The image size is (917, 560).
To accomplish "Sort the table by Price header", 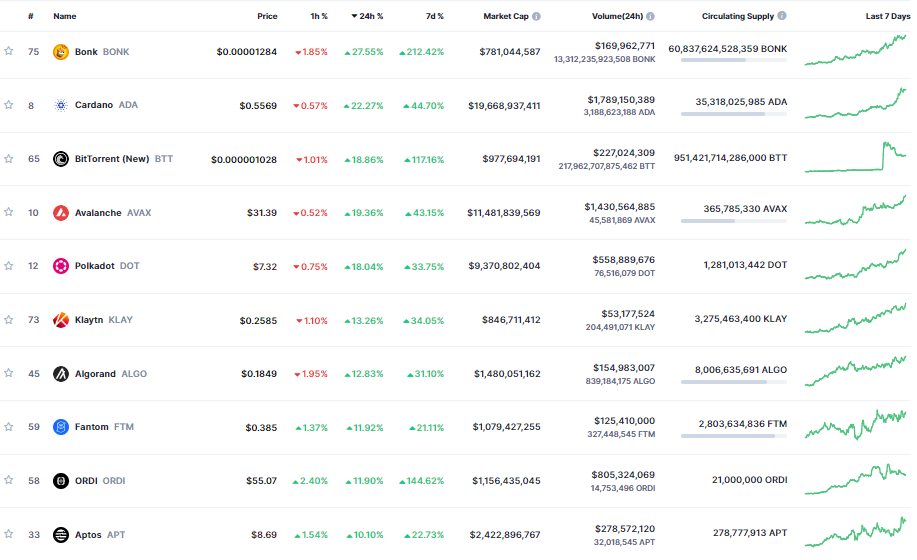I will point(267,17).
